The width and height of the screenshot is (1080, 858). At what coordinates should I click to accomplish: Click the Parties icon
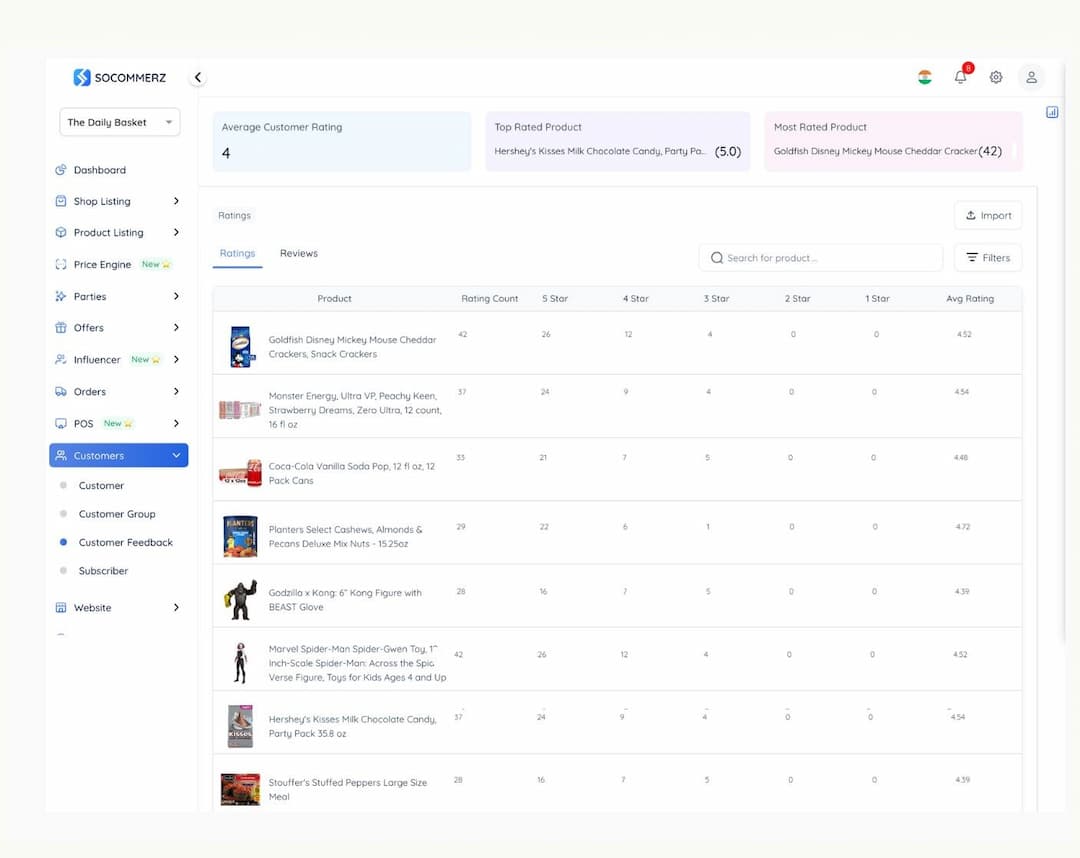pos(61,296)
